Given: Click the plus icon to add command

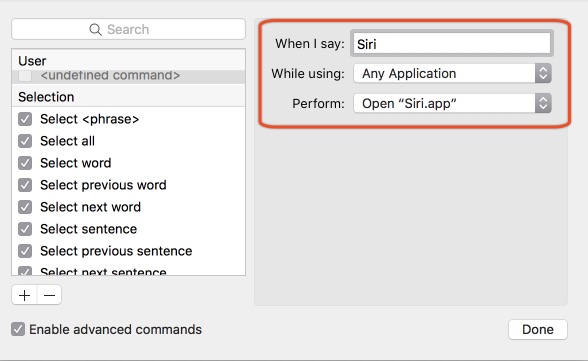Looking at the screenshot, I should point(24,295).
